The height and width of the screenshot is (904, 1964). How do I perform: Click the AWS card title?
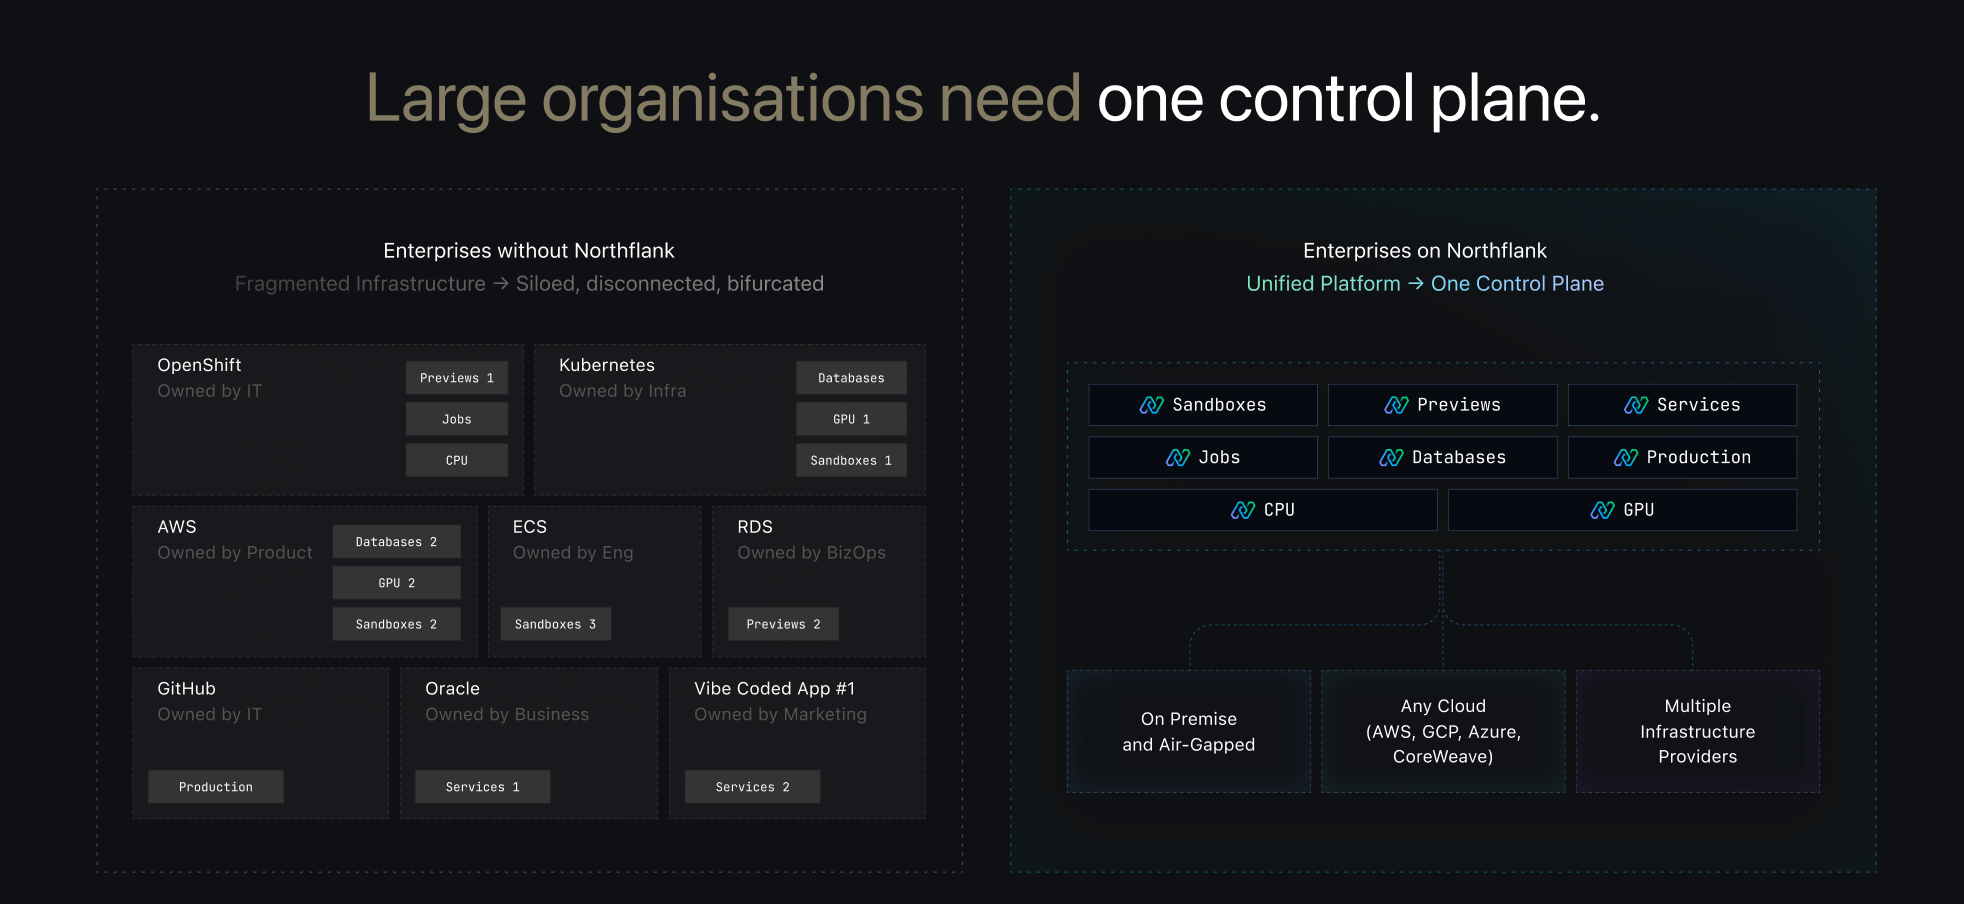point(177,527)
